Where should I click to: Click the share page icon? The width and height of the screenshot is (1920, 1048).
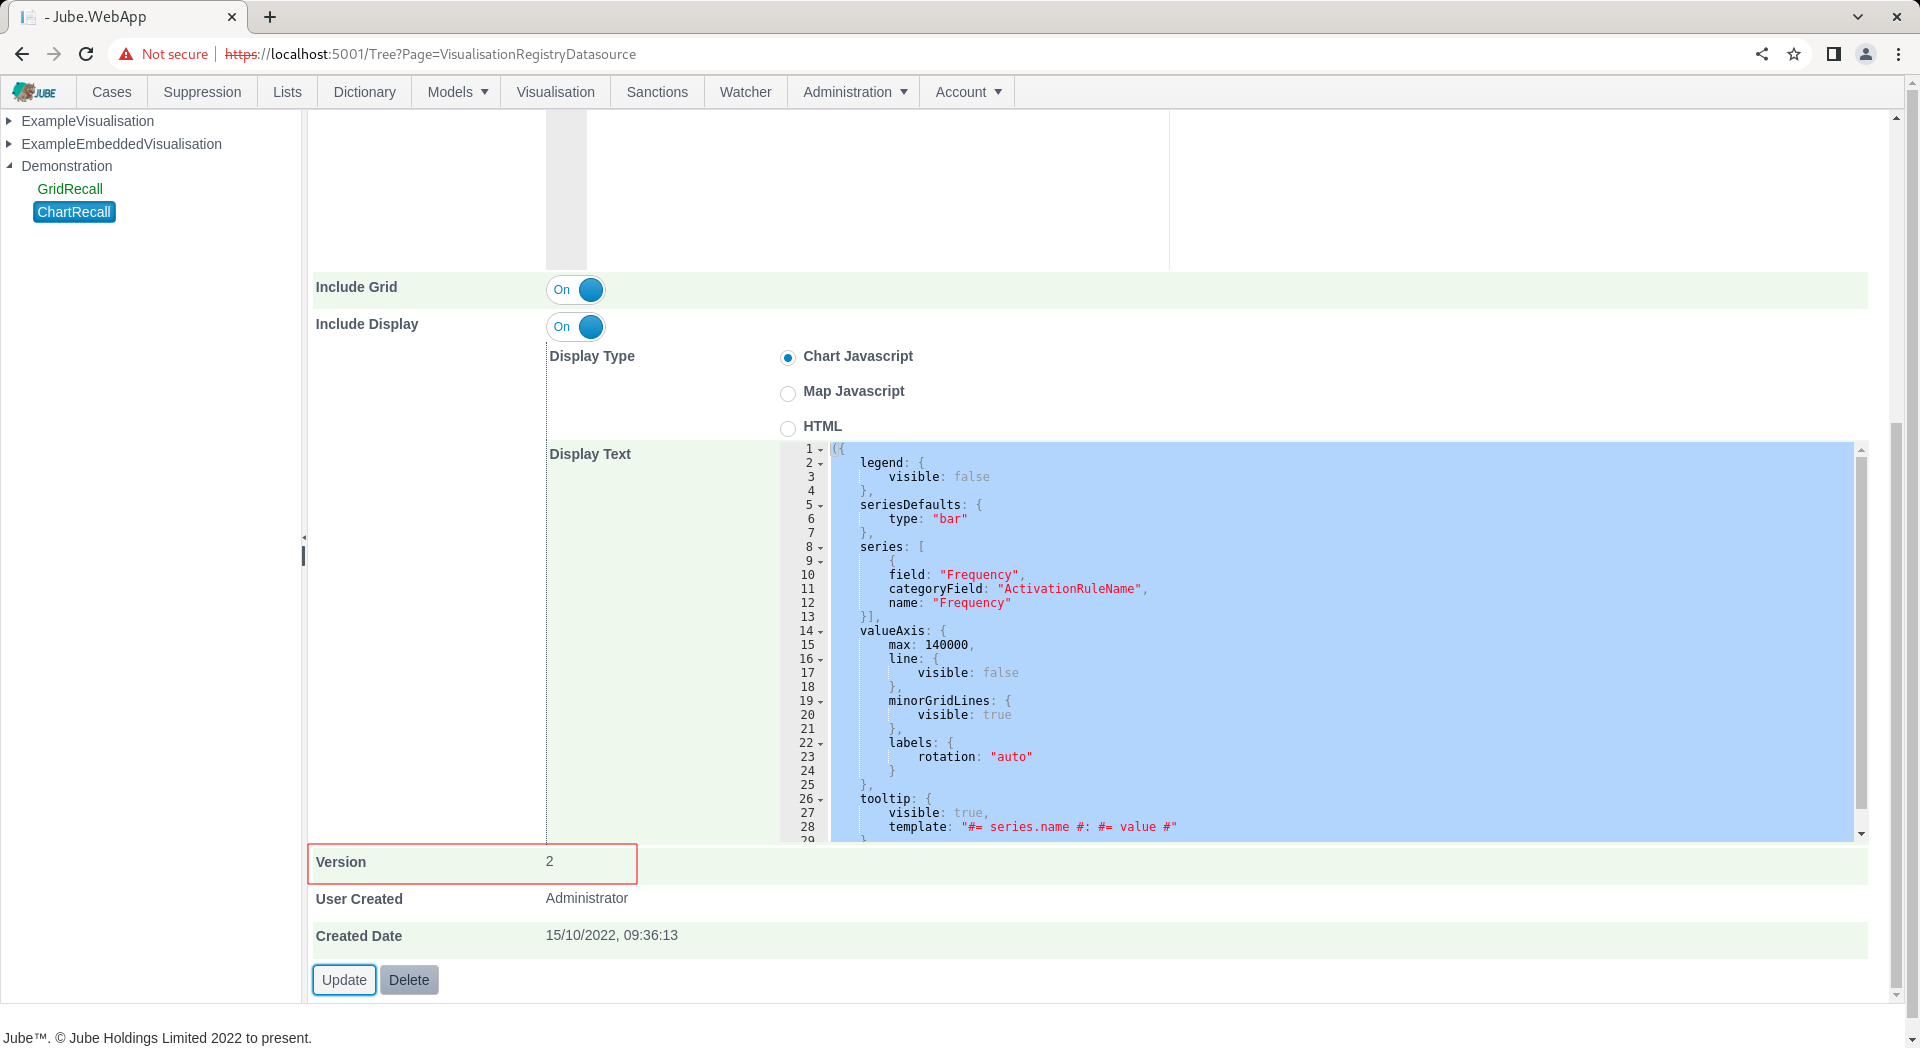coord(1762,54)
